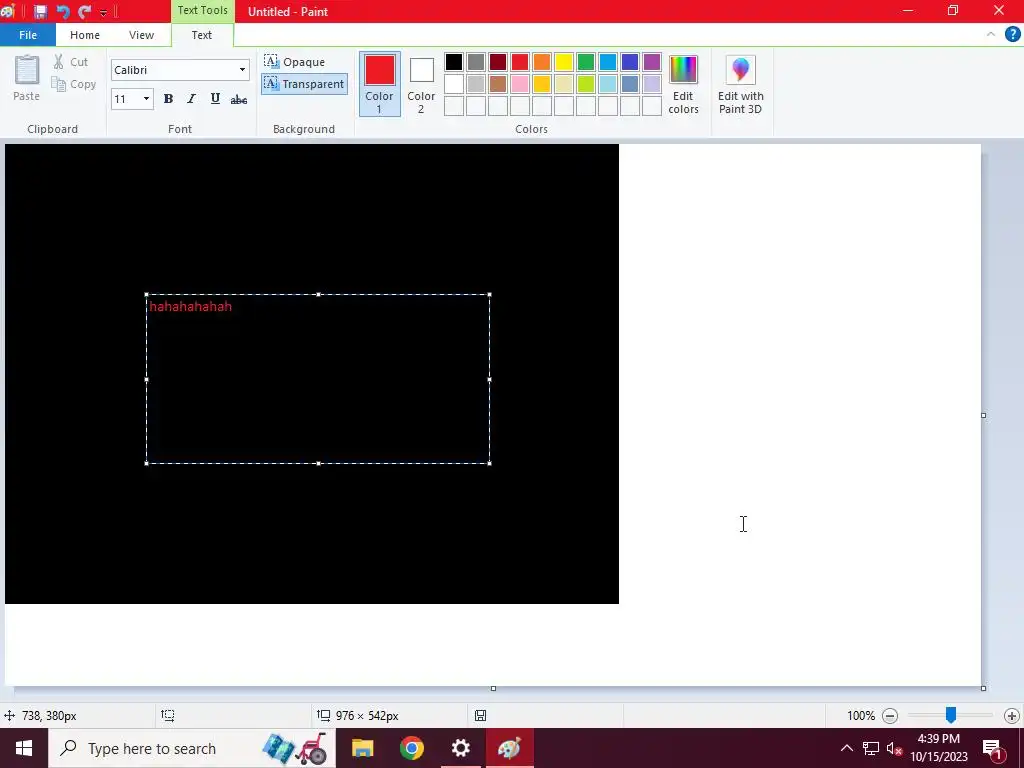Show hidden system tray icons
1024x768 pixels.
(x=846, y=748)
